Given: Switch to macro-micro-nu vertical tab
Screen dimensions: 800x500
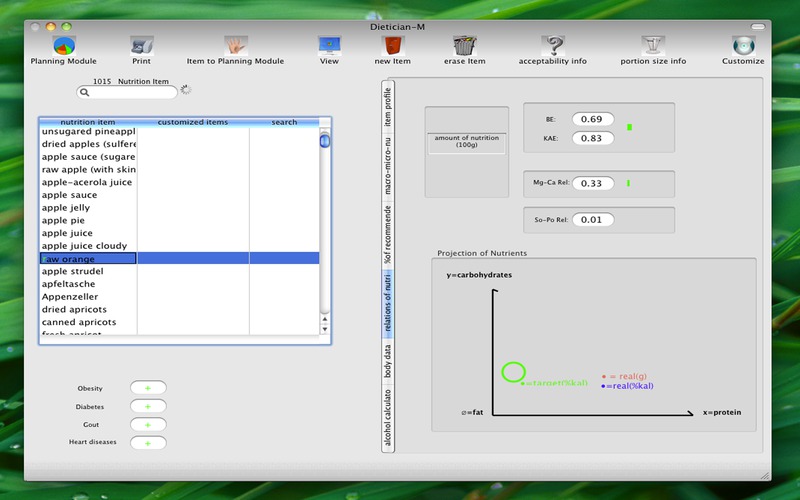Looking at the screenshot, I should click(388, 166).
